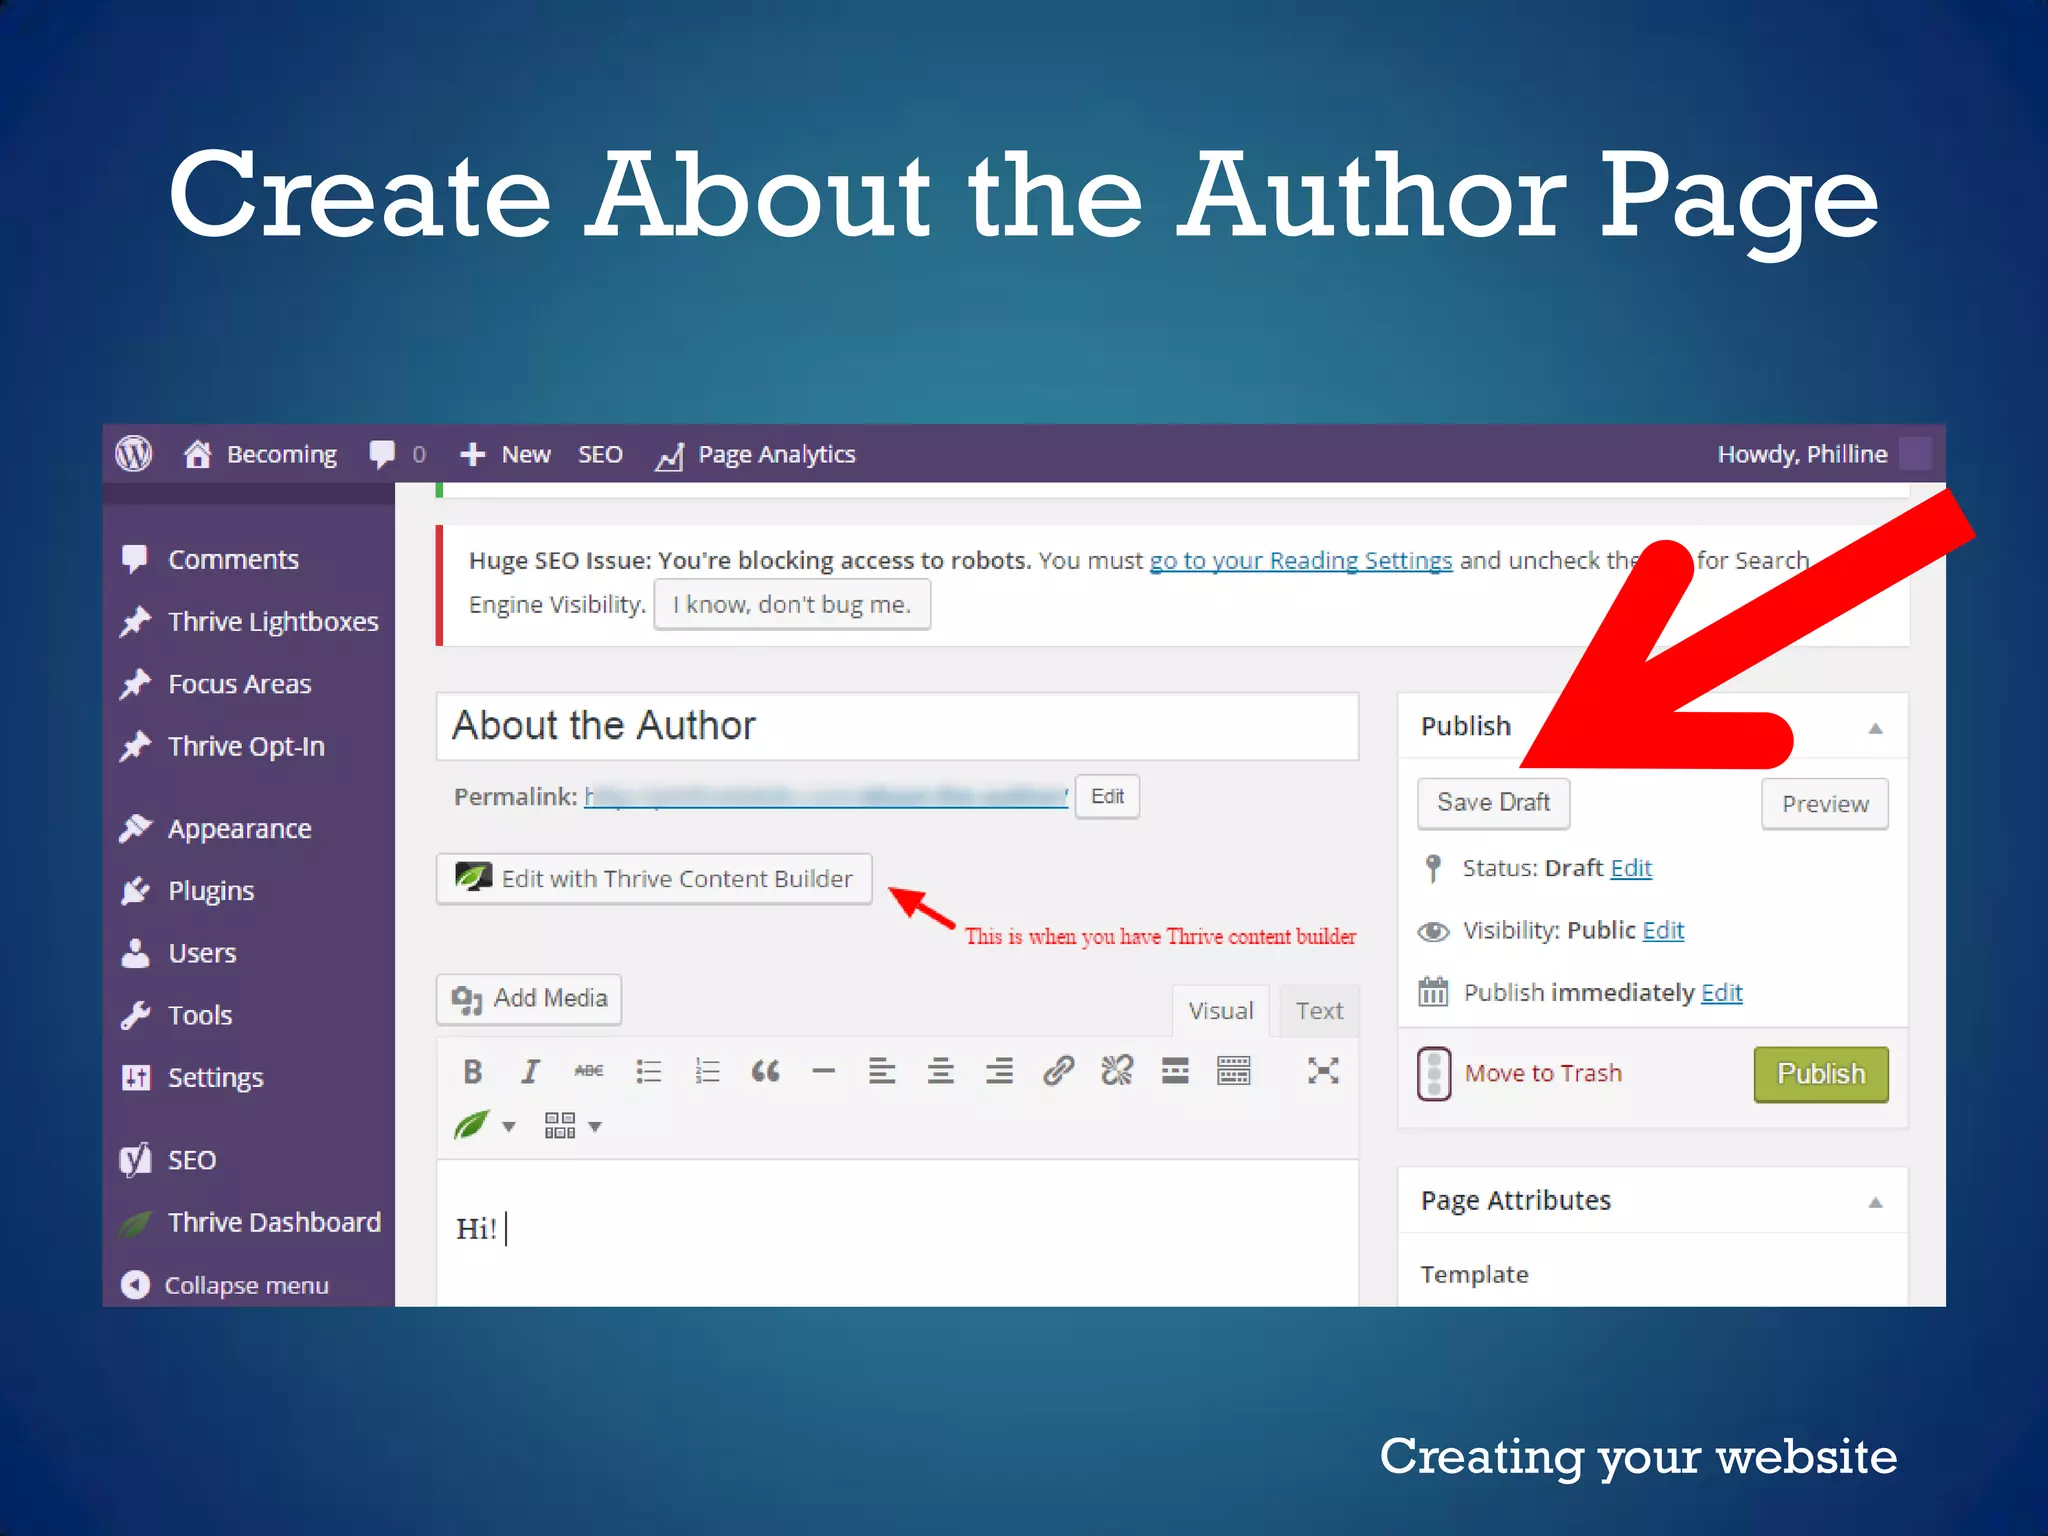Collapse the Publish panel
The height and width of the screenshot is (1536, 2048).
point(1876,729)
